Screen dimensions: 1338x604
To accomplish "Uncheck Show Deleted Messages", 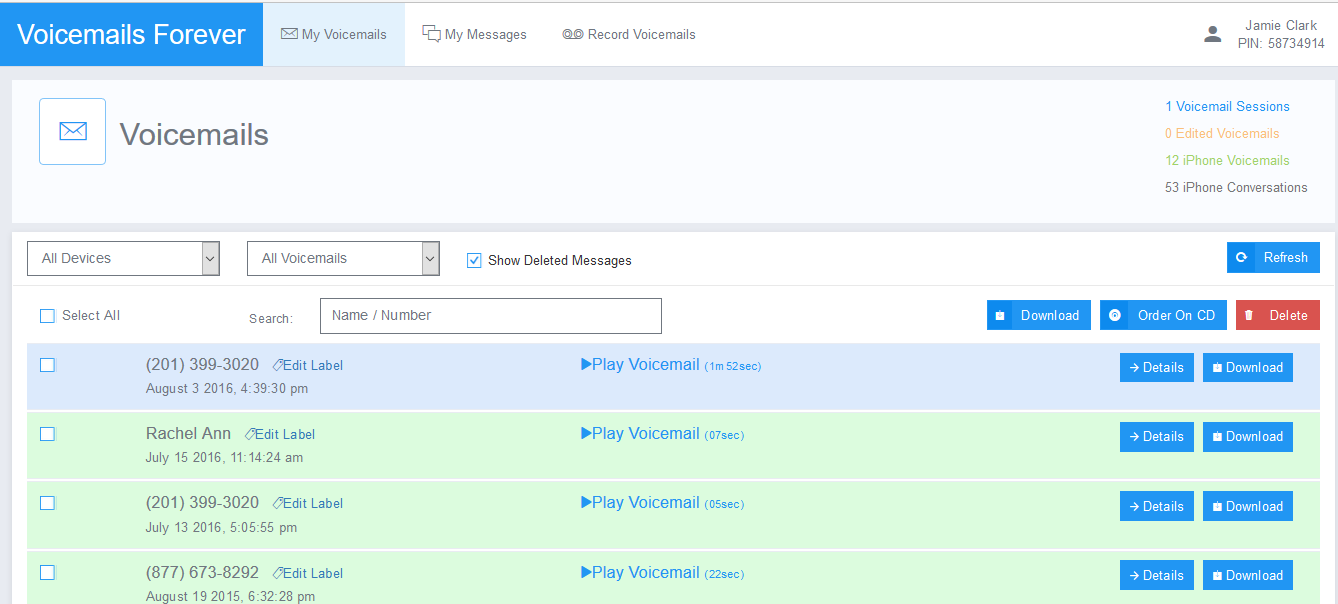I will (x=474, y=260).
